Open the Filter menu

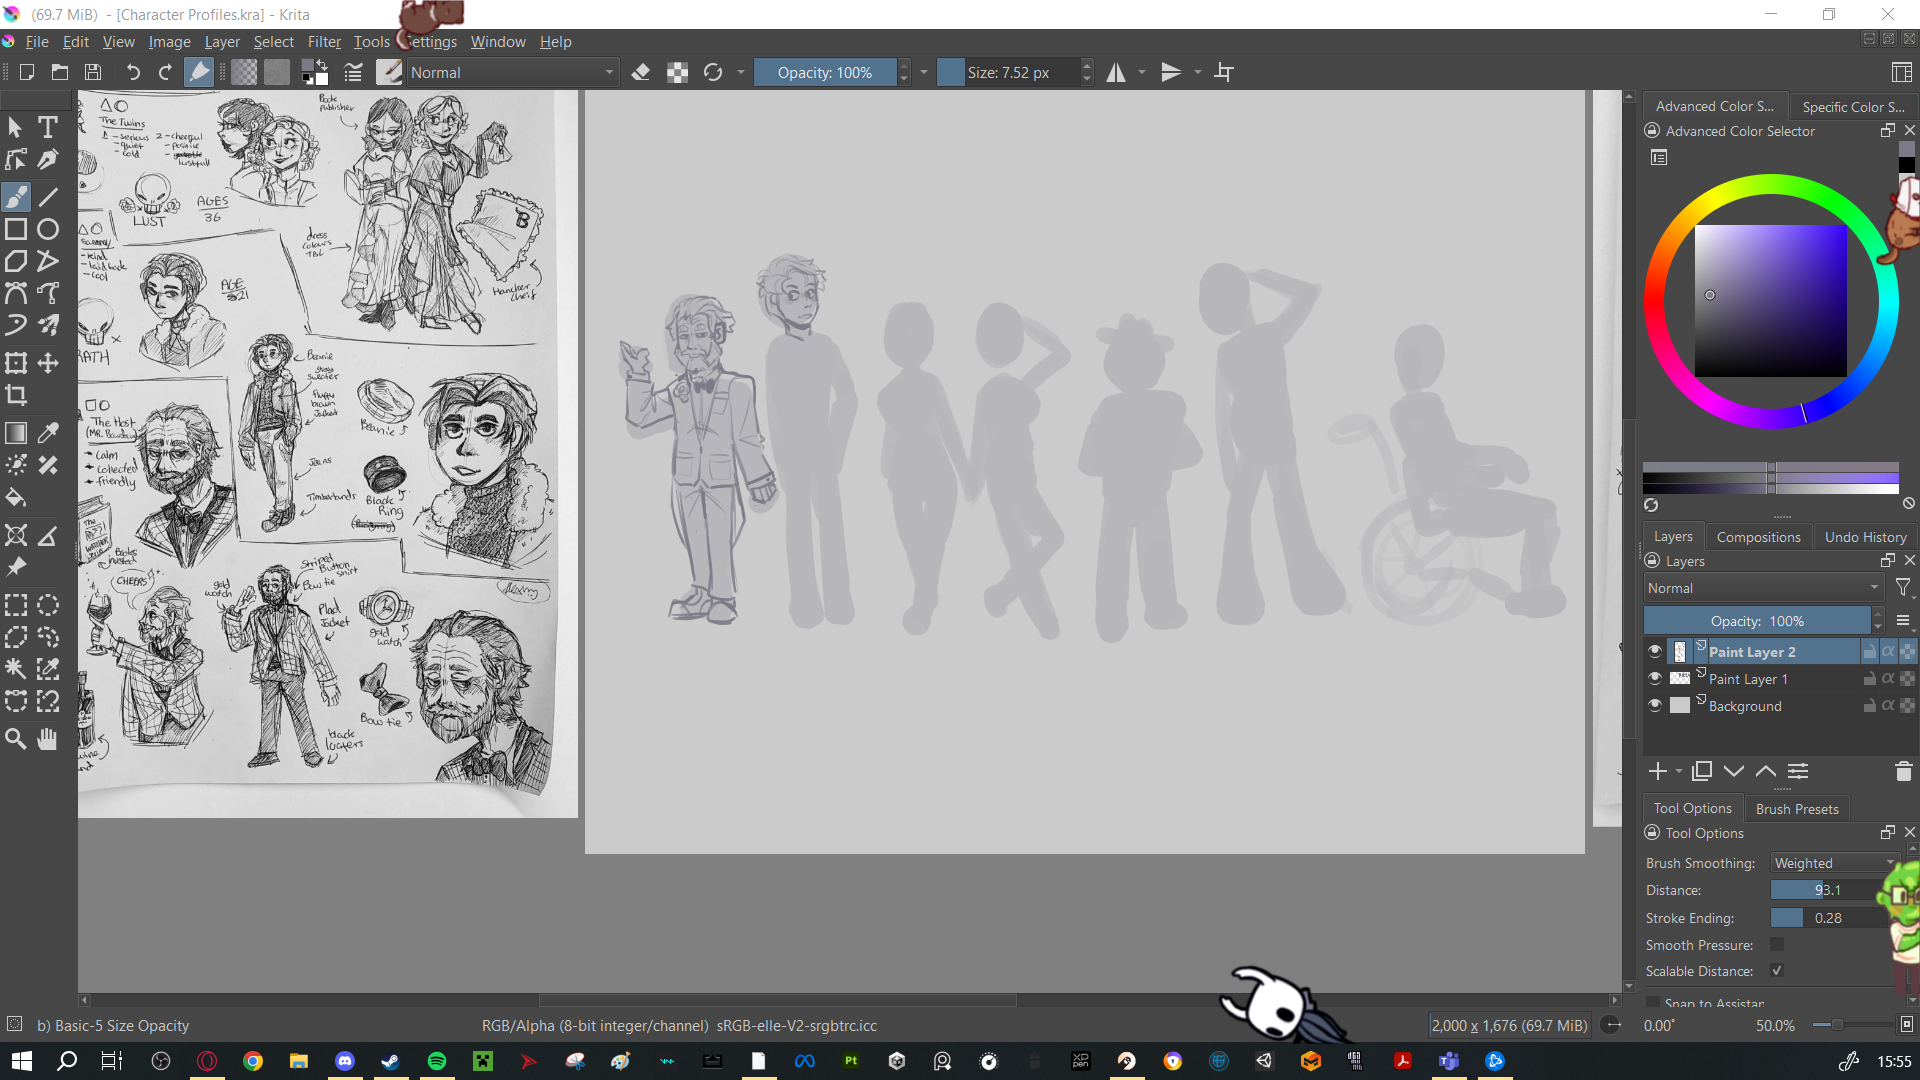pyautogui.click(x=324, y=42)
